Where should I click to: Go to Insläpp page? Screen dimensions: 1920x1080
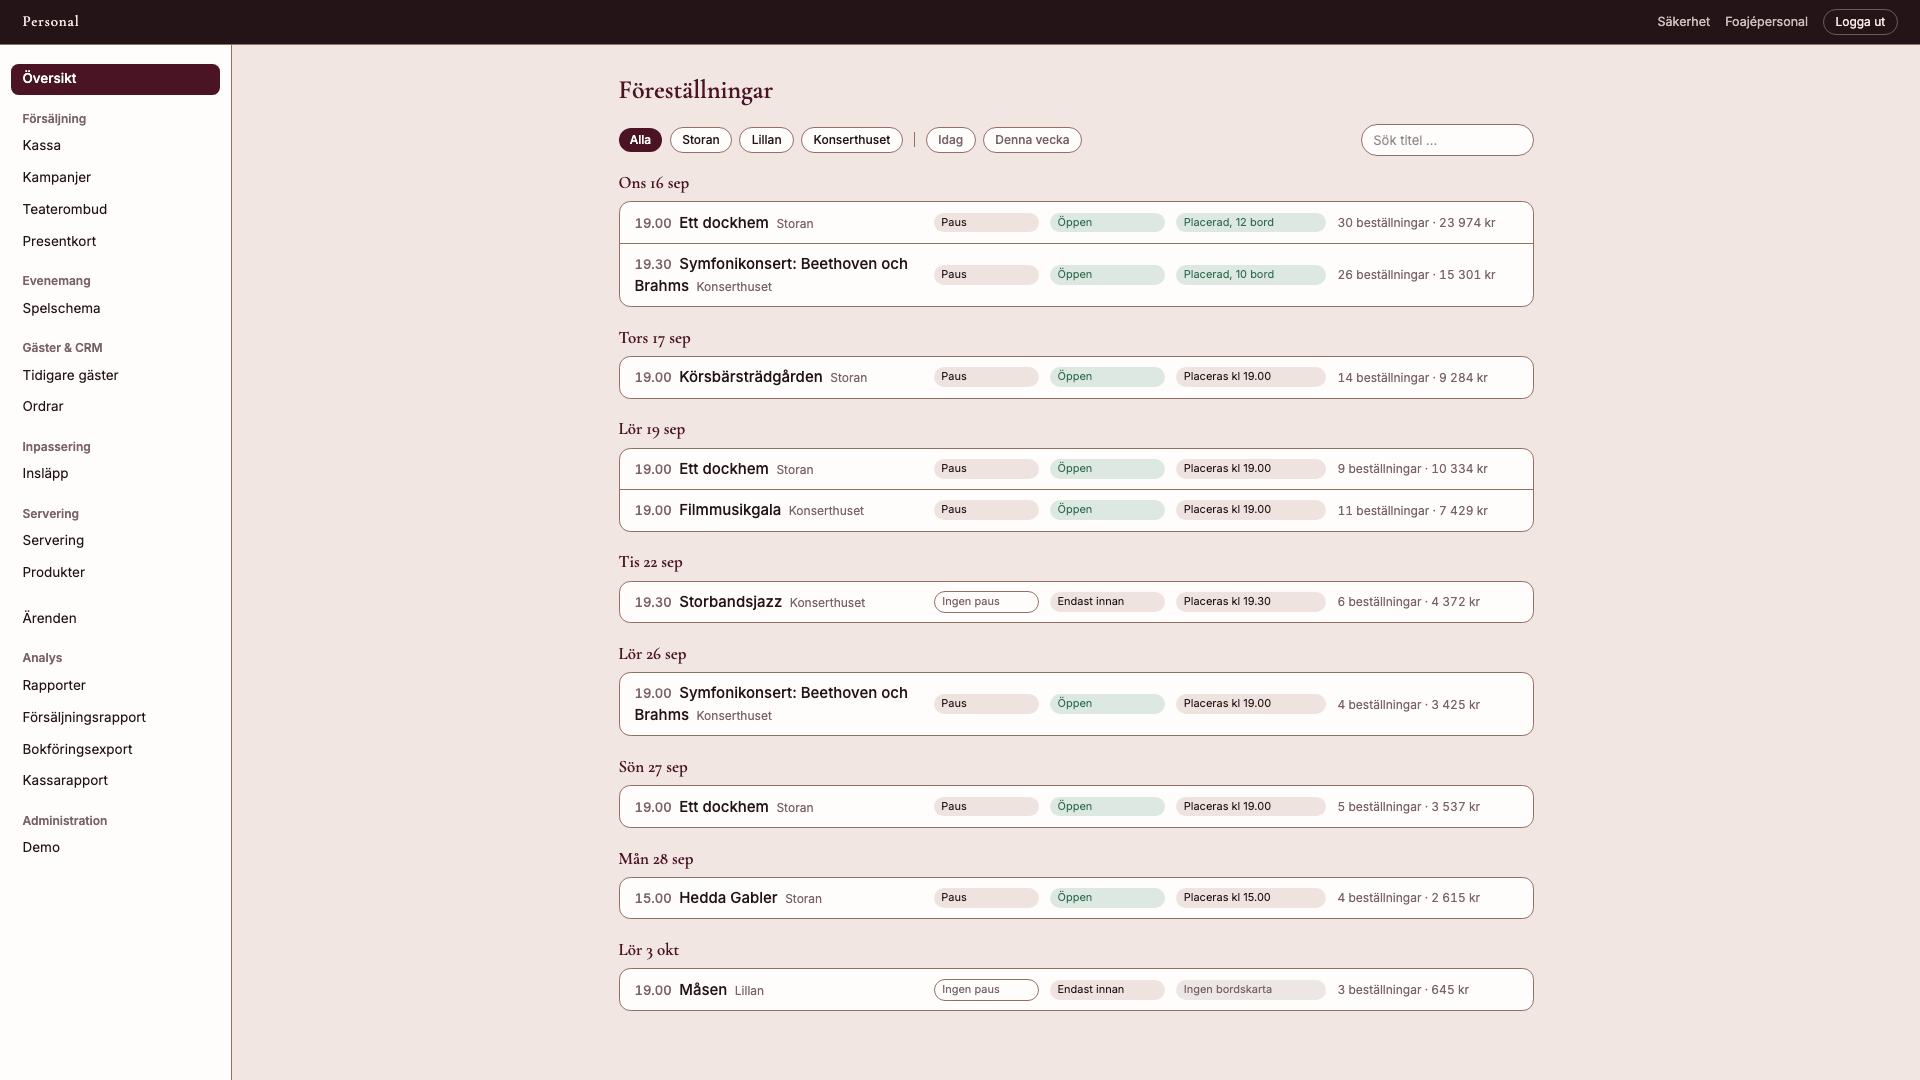(x=115, y=473)
